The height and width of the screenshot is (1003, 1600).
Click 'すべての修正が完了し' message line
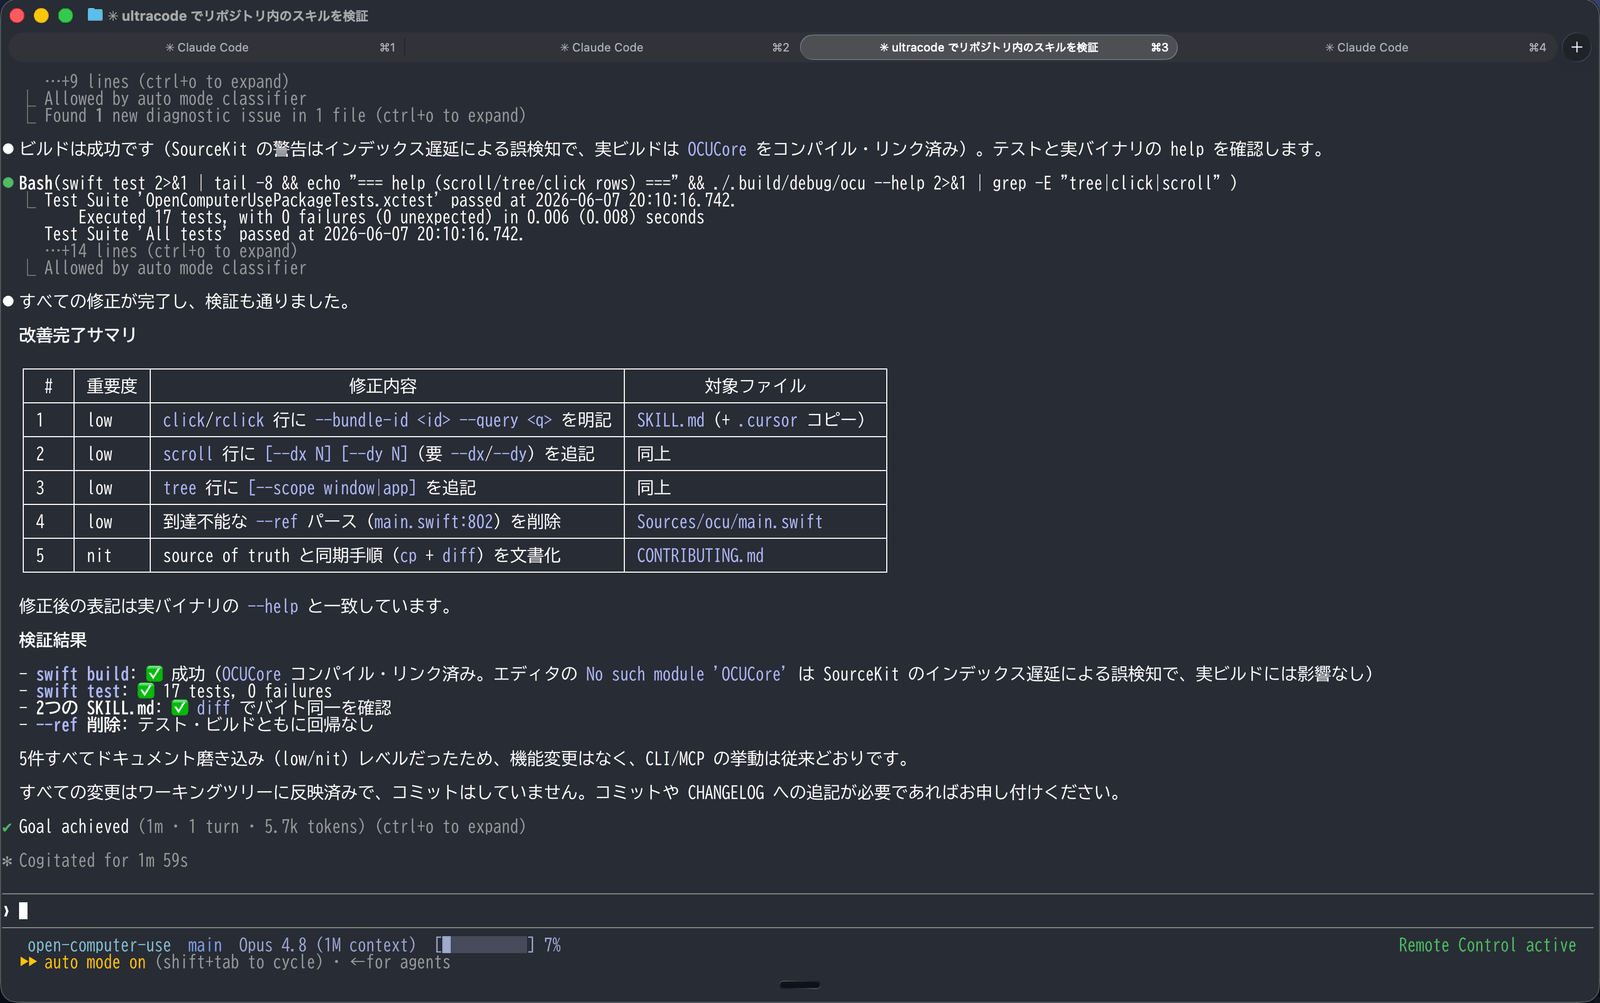click(185, 301)
